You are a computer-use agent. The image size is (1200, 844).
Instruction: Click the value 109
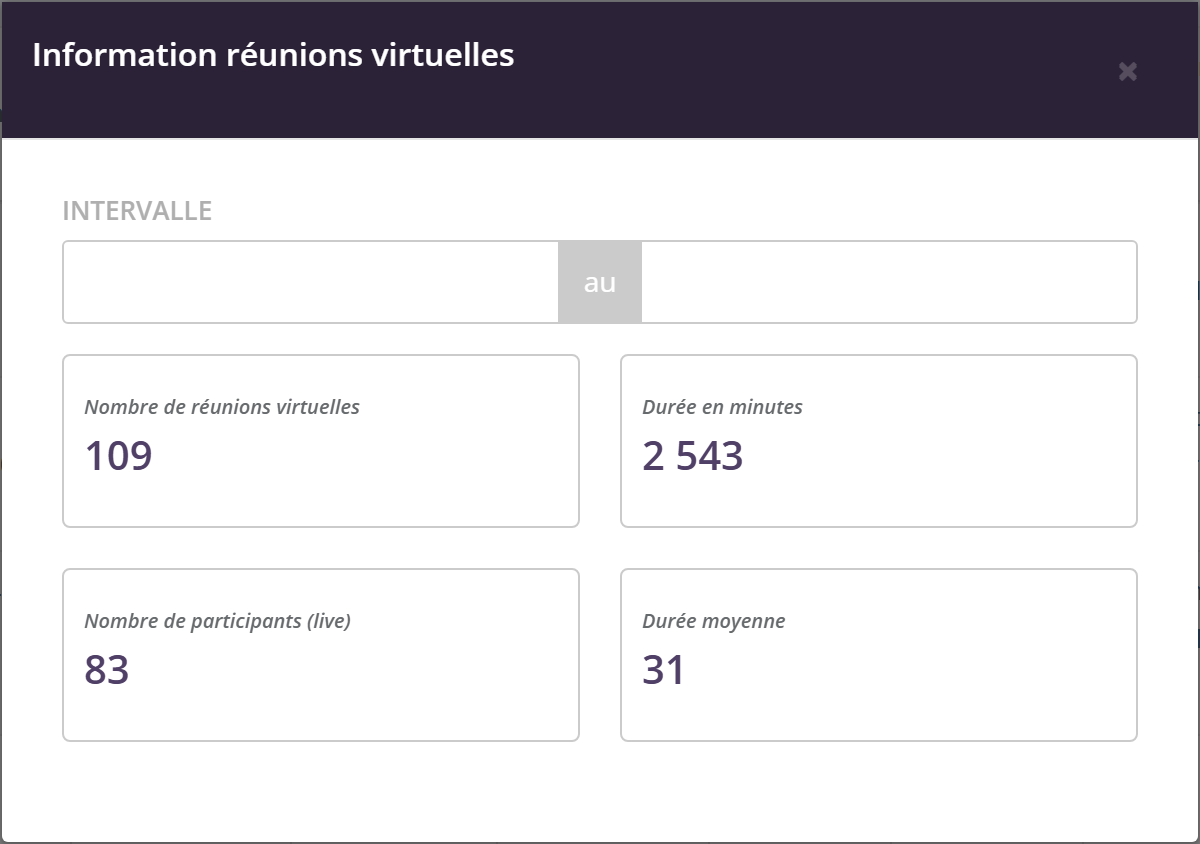118,456
